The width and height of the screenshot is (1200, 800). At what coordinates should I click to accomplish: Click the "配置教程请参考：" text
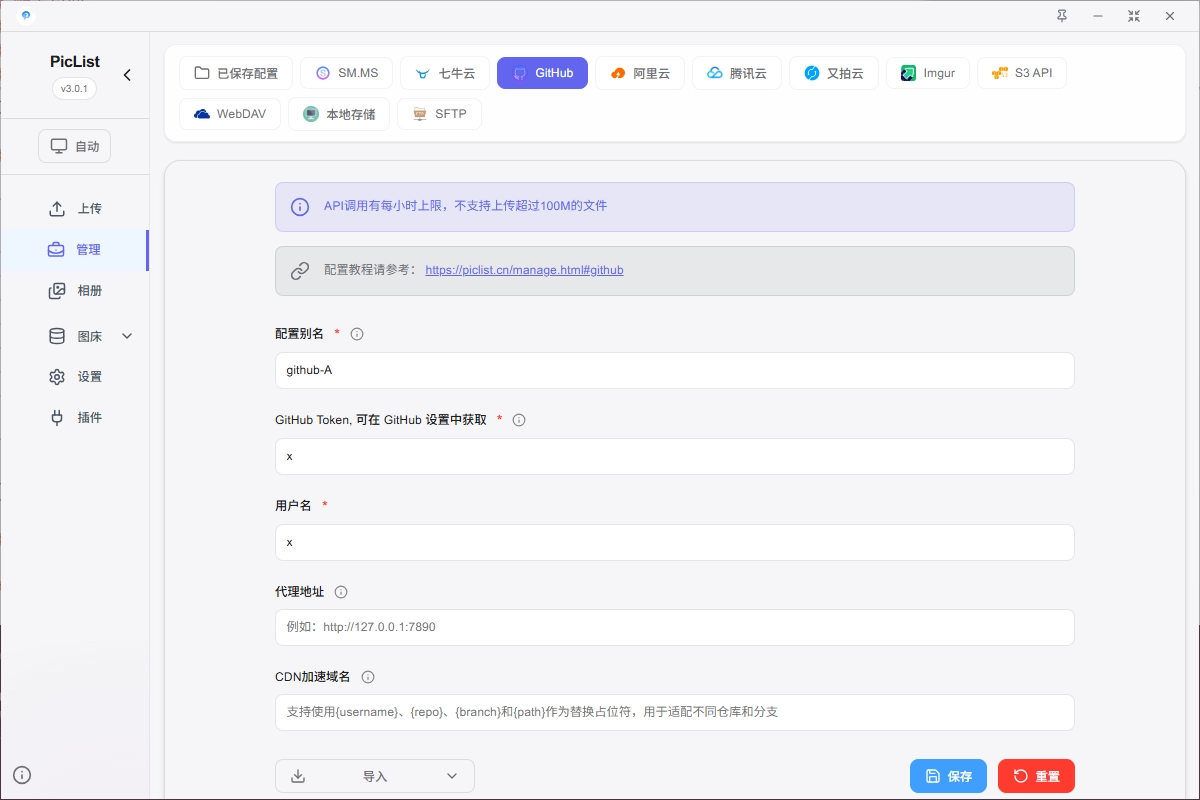370,270
